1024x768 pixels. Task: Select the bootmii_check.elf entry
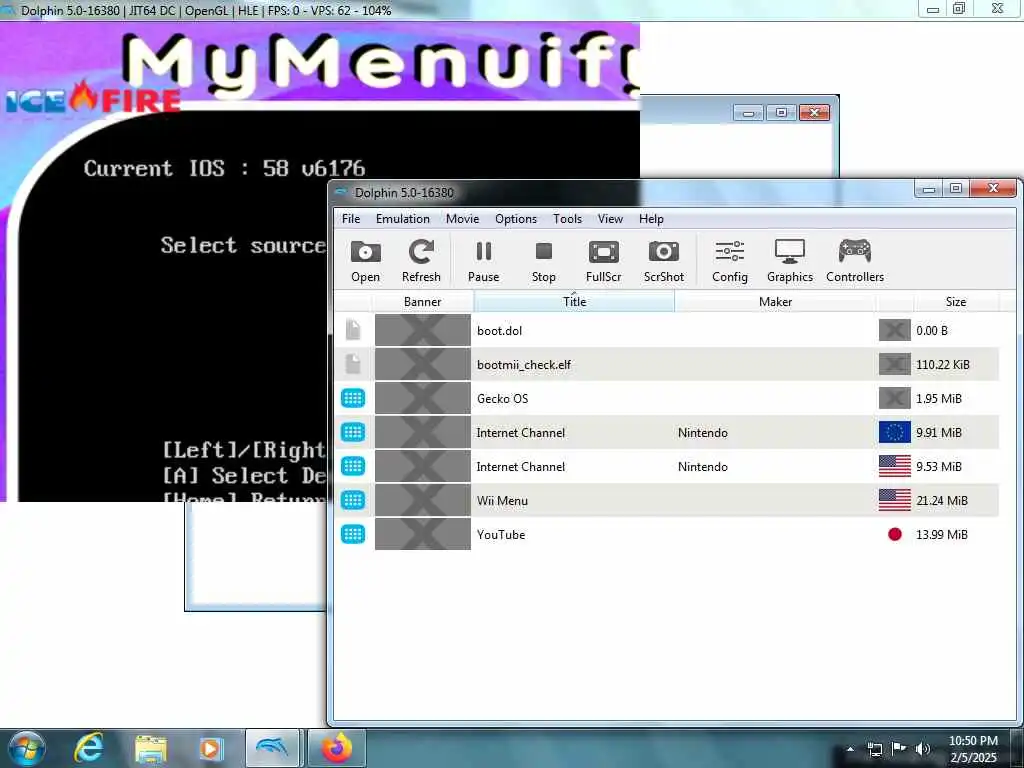tap(667, 364)
